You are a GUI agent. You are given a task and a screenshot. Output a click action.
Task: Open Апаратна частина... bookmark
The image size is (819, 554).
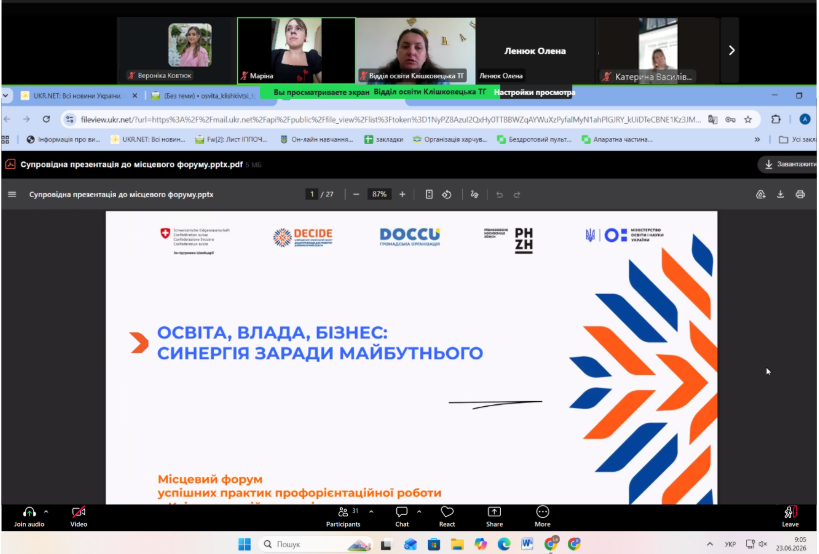coord(617,139)
